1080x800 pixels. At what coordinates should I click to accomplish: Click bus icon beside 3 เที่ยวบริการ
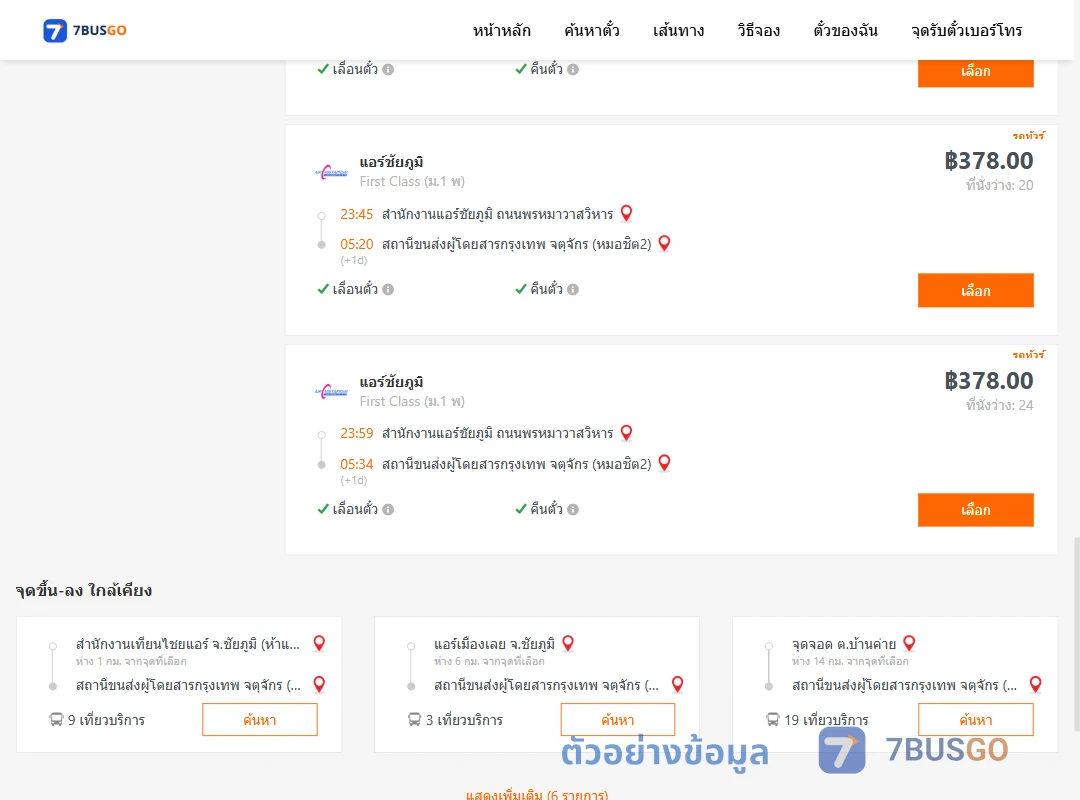pos(414,719)
